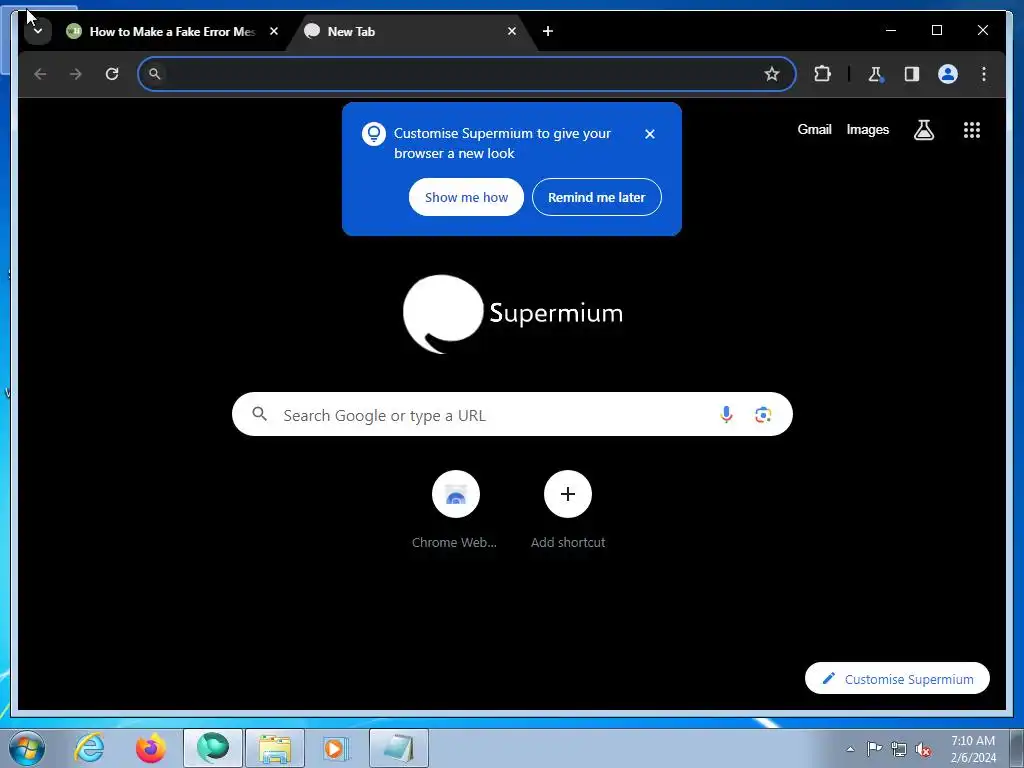Toggle the side panel

912,74
